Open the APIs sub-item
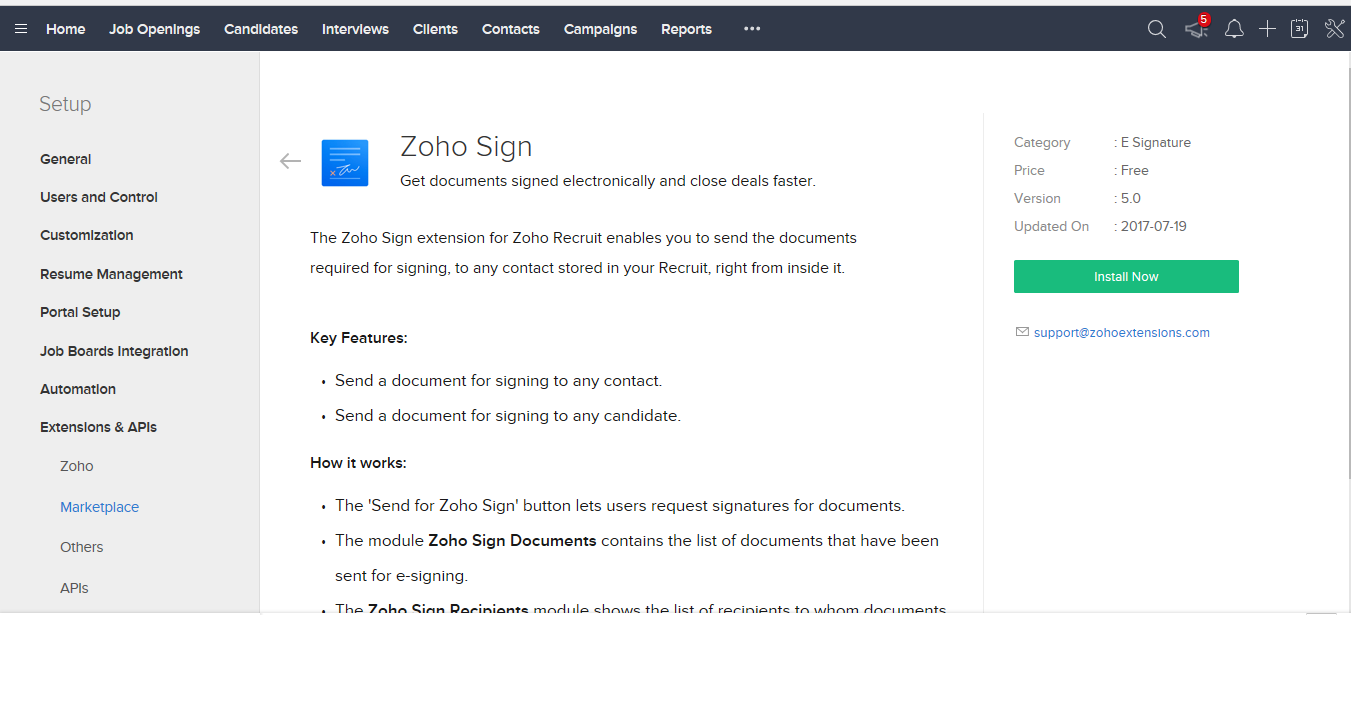1351x720 pixels. pos(74,588)
